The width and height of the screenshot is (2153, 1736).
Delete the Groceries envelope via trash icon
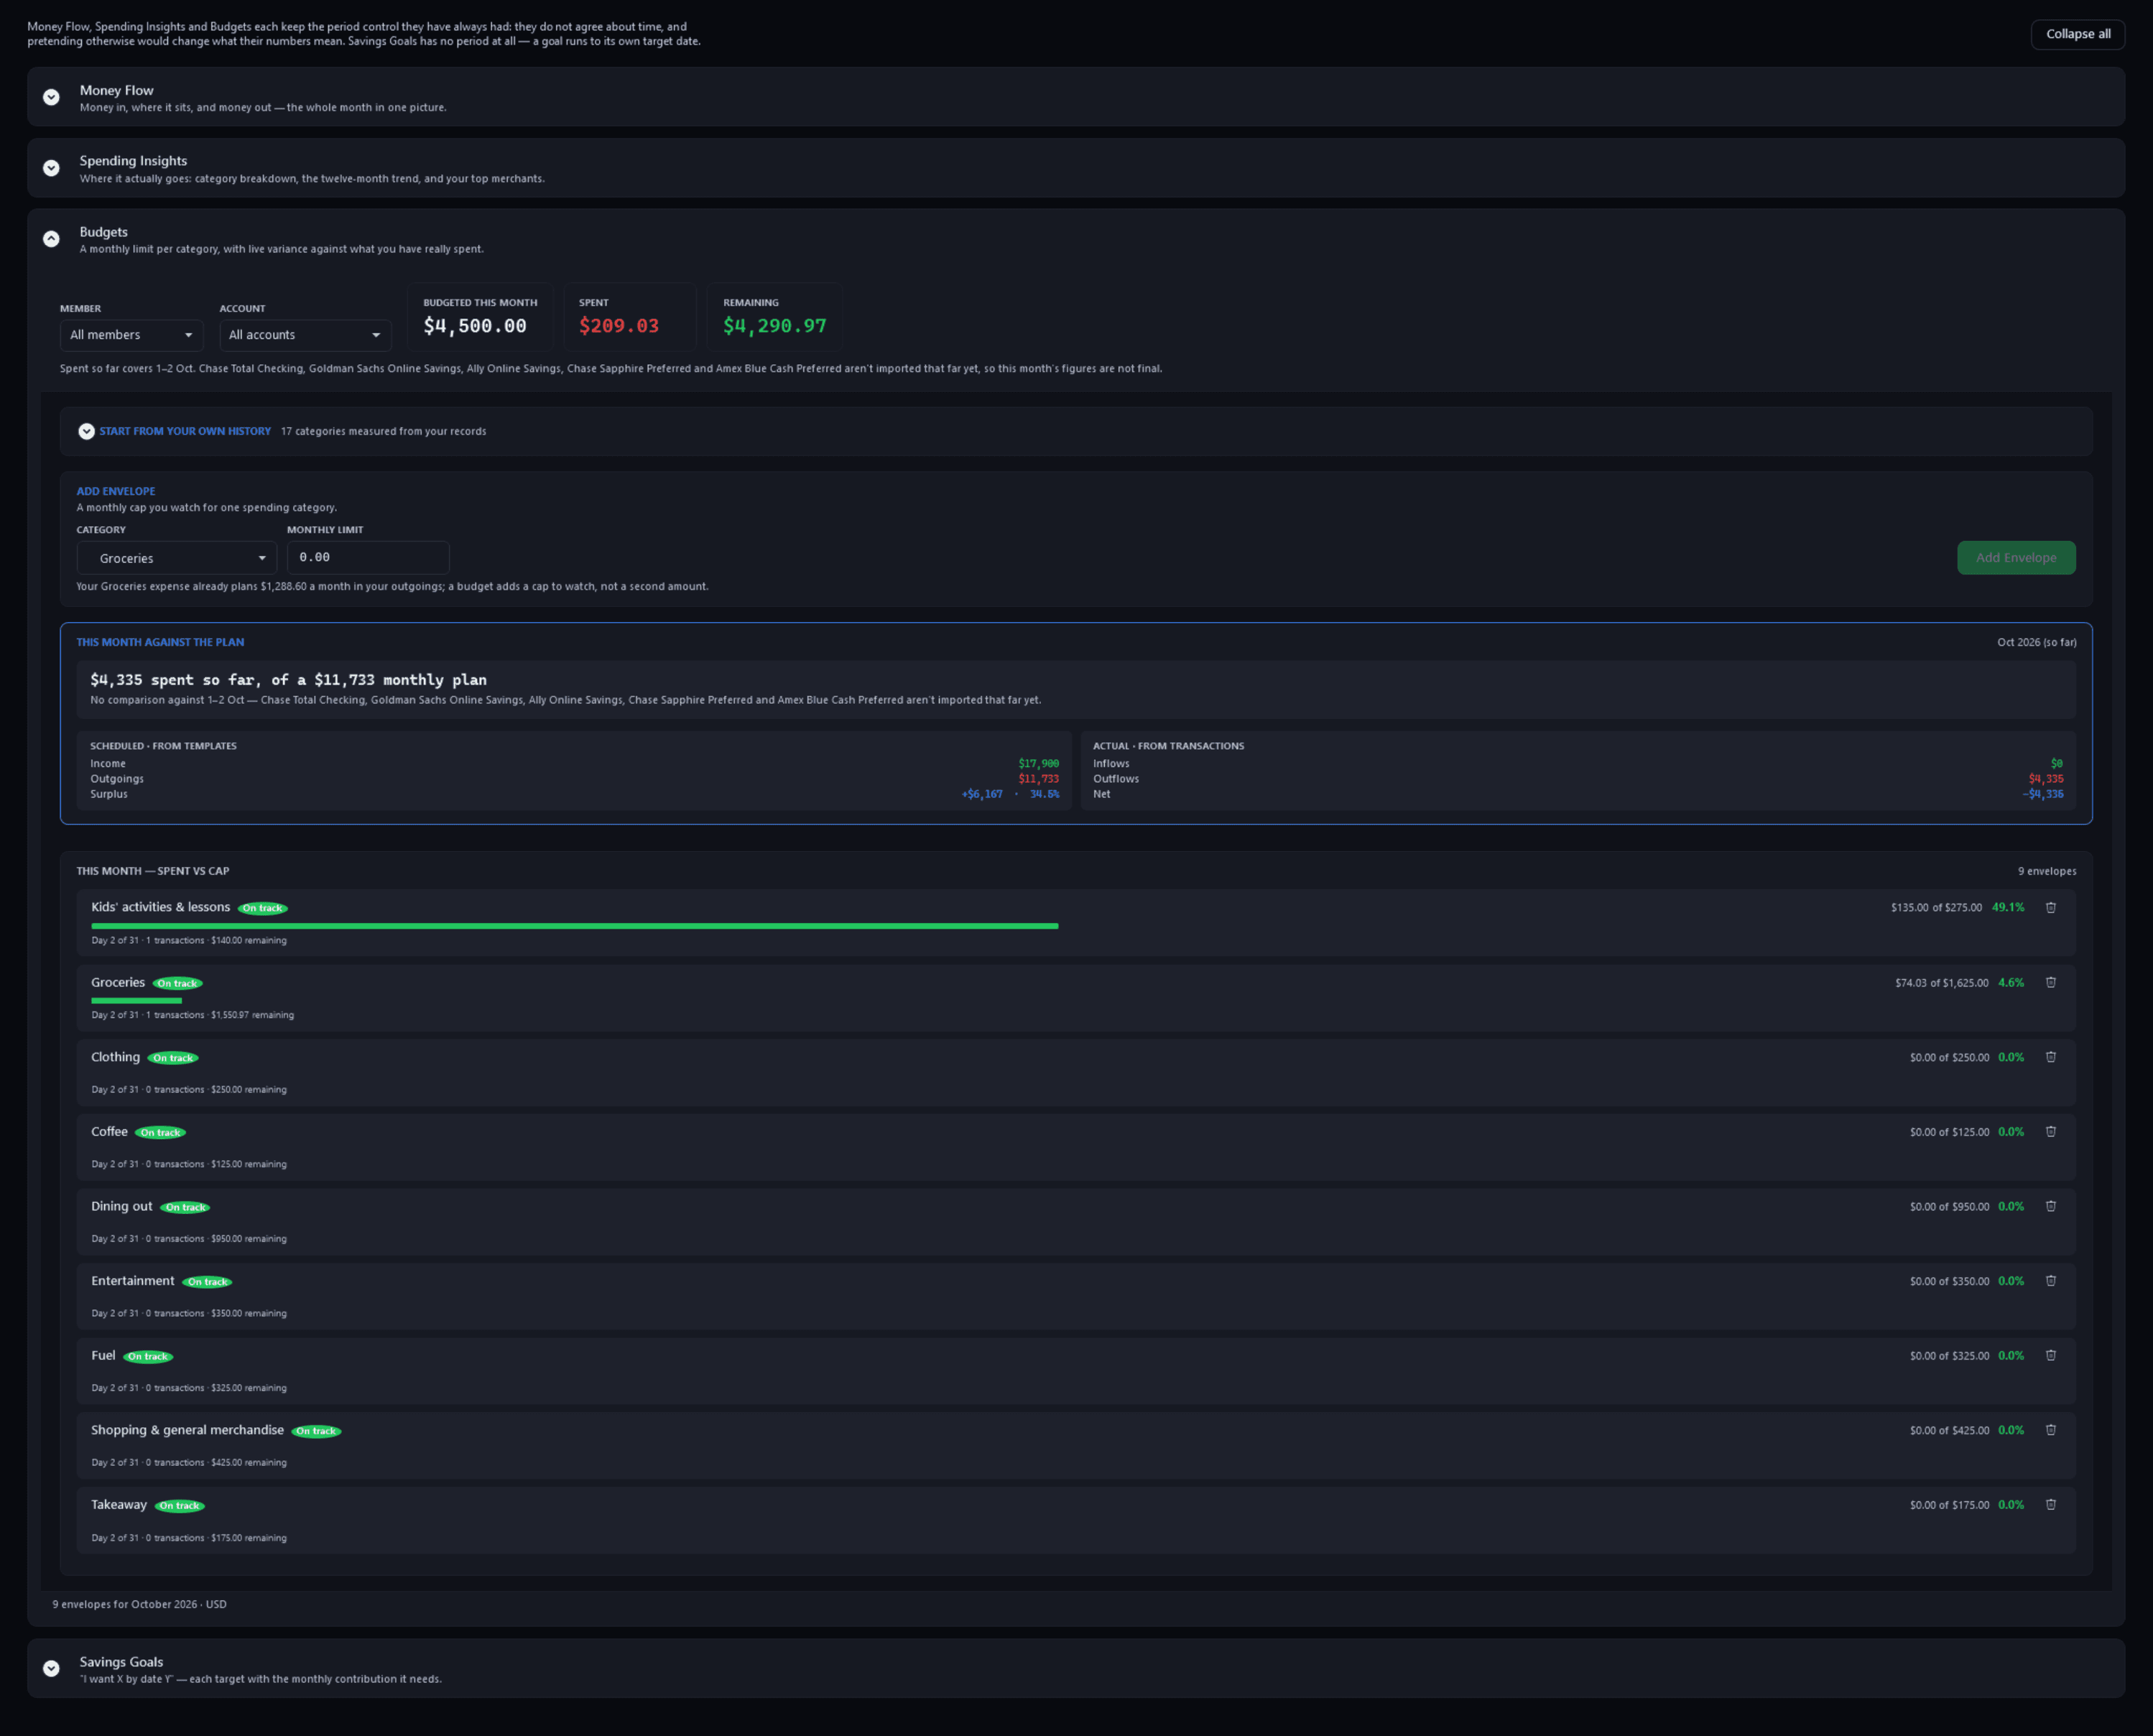[x=2050, y=982]
